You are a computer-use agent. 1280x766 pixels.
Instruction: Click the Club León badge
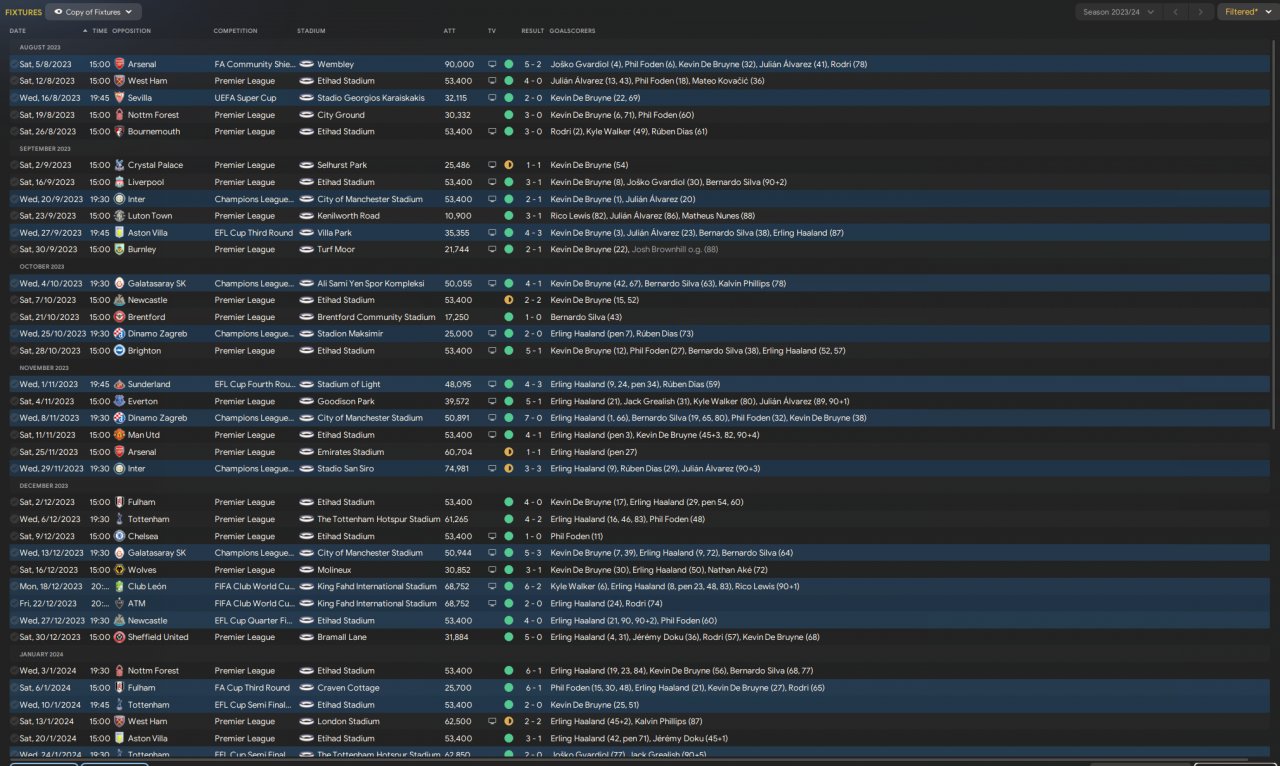[x=119, y=587]
